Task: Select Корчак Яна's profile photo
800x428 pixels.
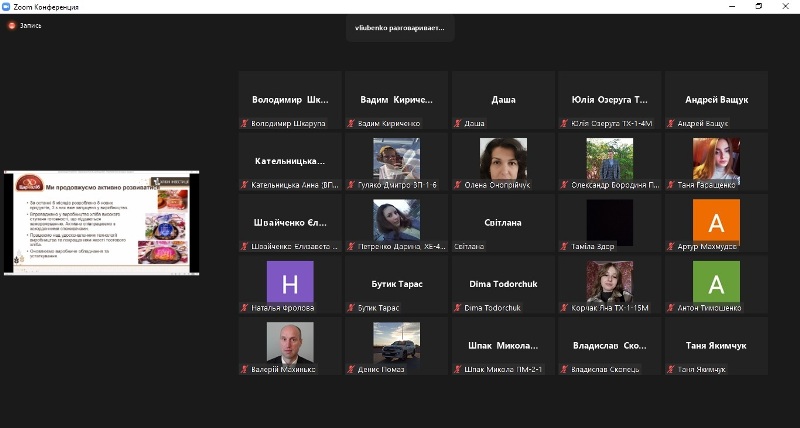Action: point(610,282)
